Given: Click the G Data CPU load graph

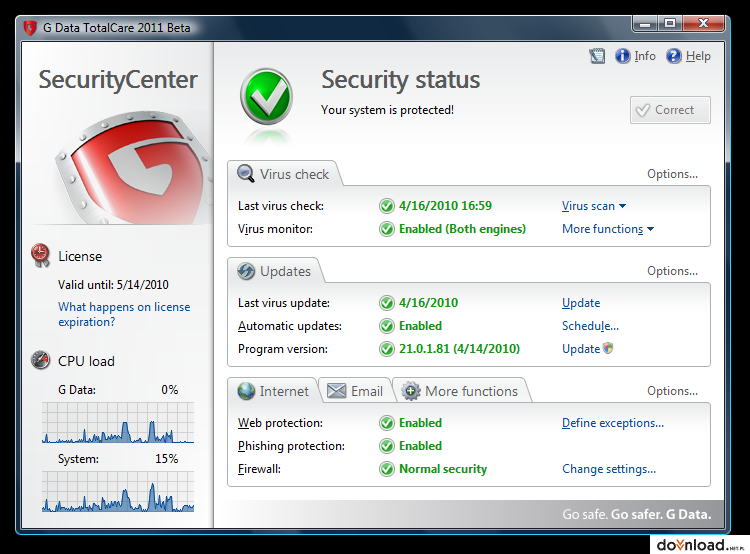Looking at the screenshot, I should [118, 422].
